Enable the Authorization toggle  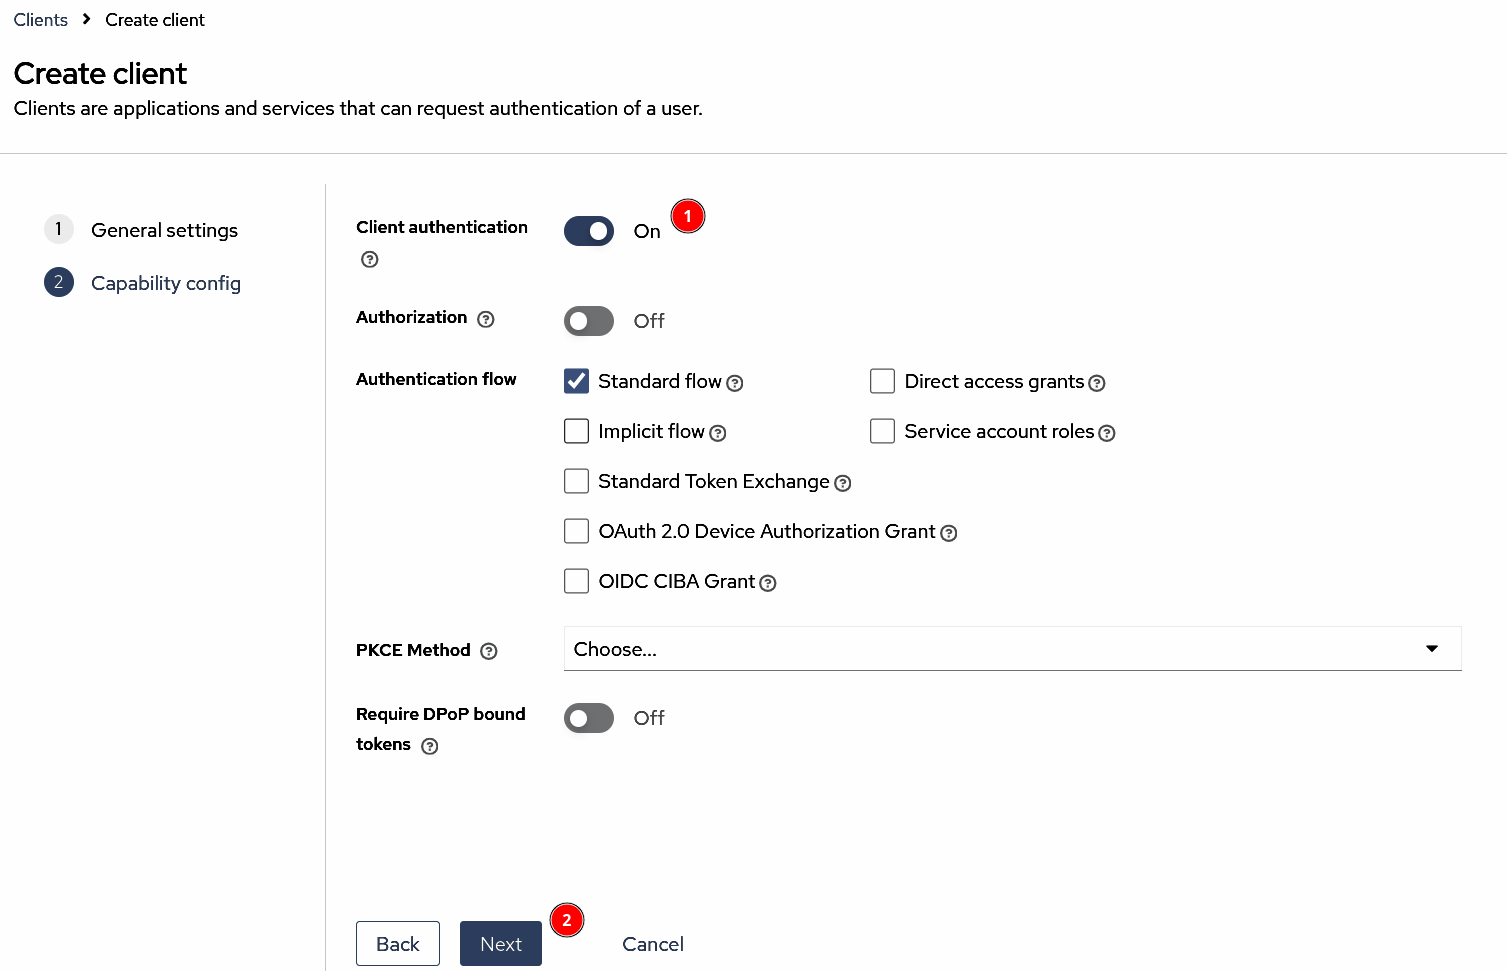pyautogui.click(x=589, y=321)
